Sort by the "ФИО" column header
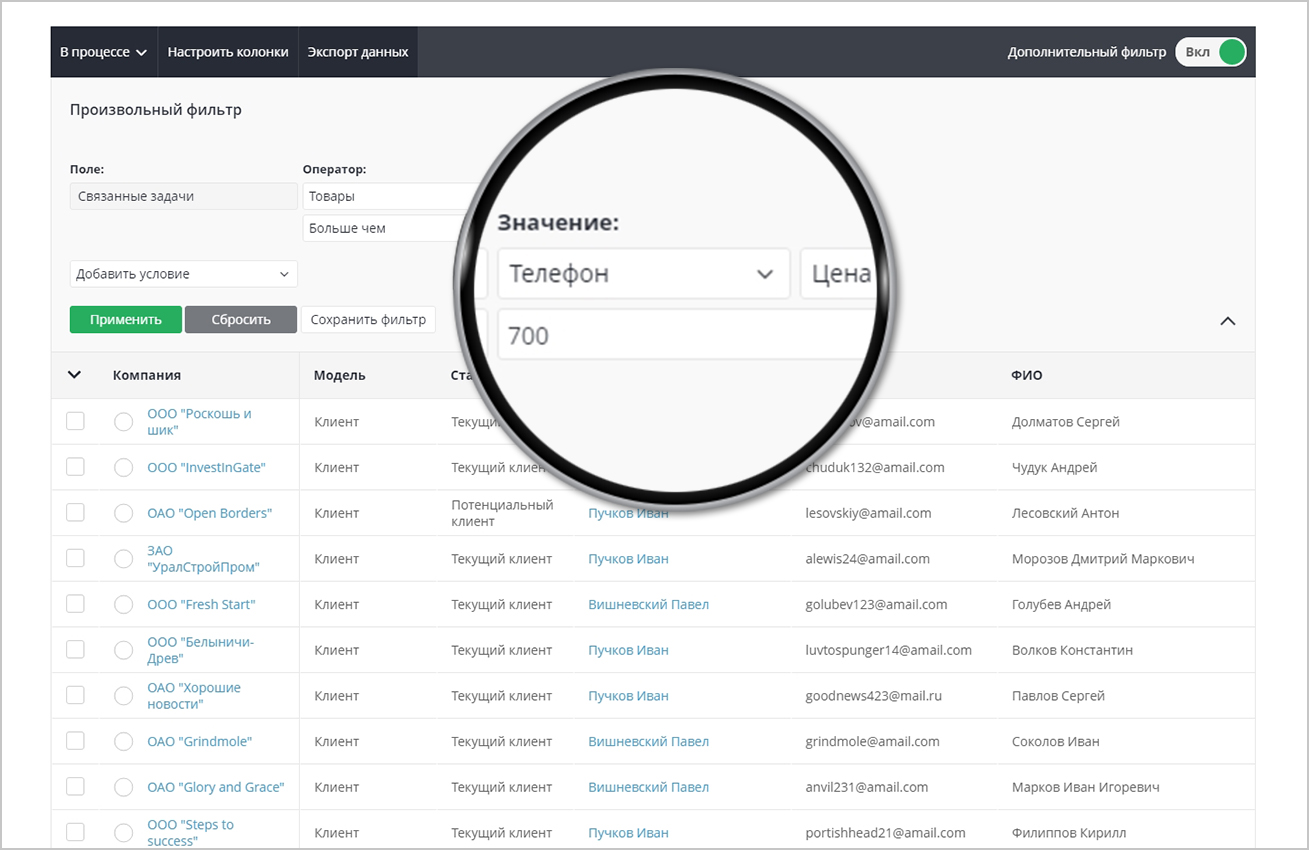Viewport: 1309px width, 850px height. point(1027,375)
